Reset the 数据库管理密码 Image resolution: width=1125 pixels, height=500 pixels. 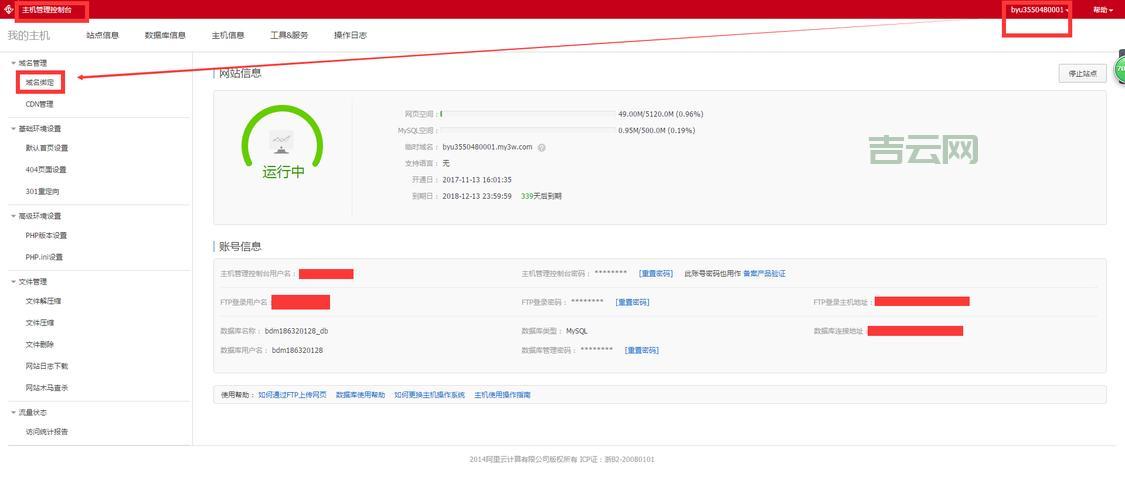[641, 350]
